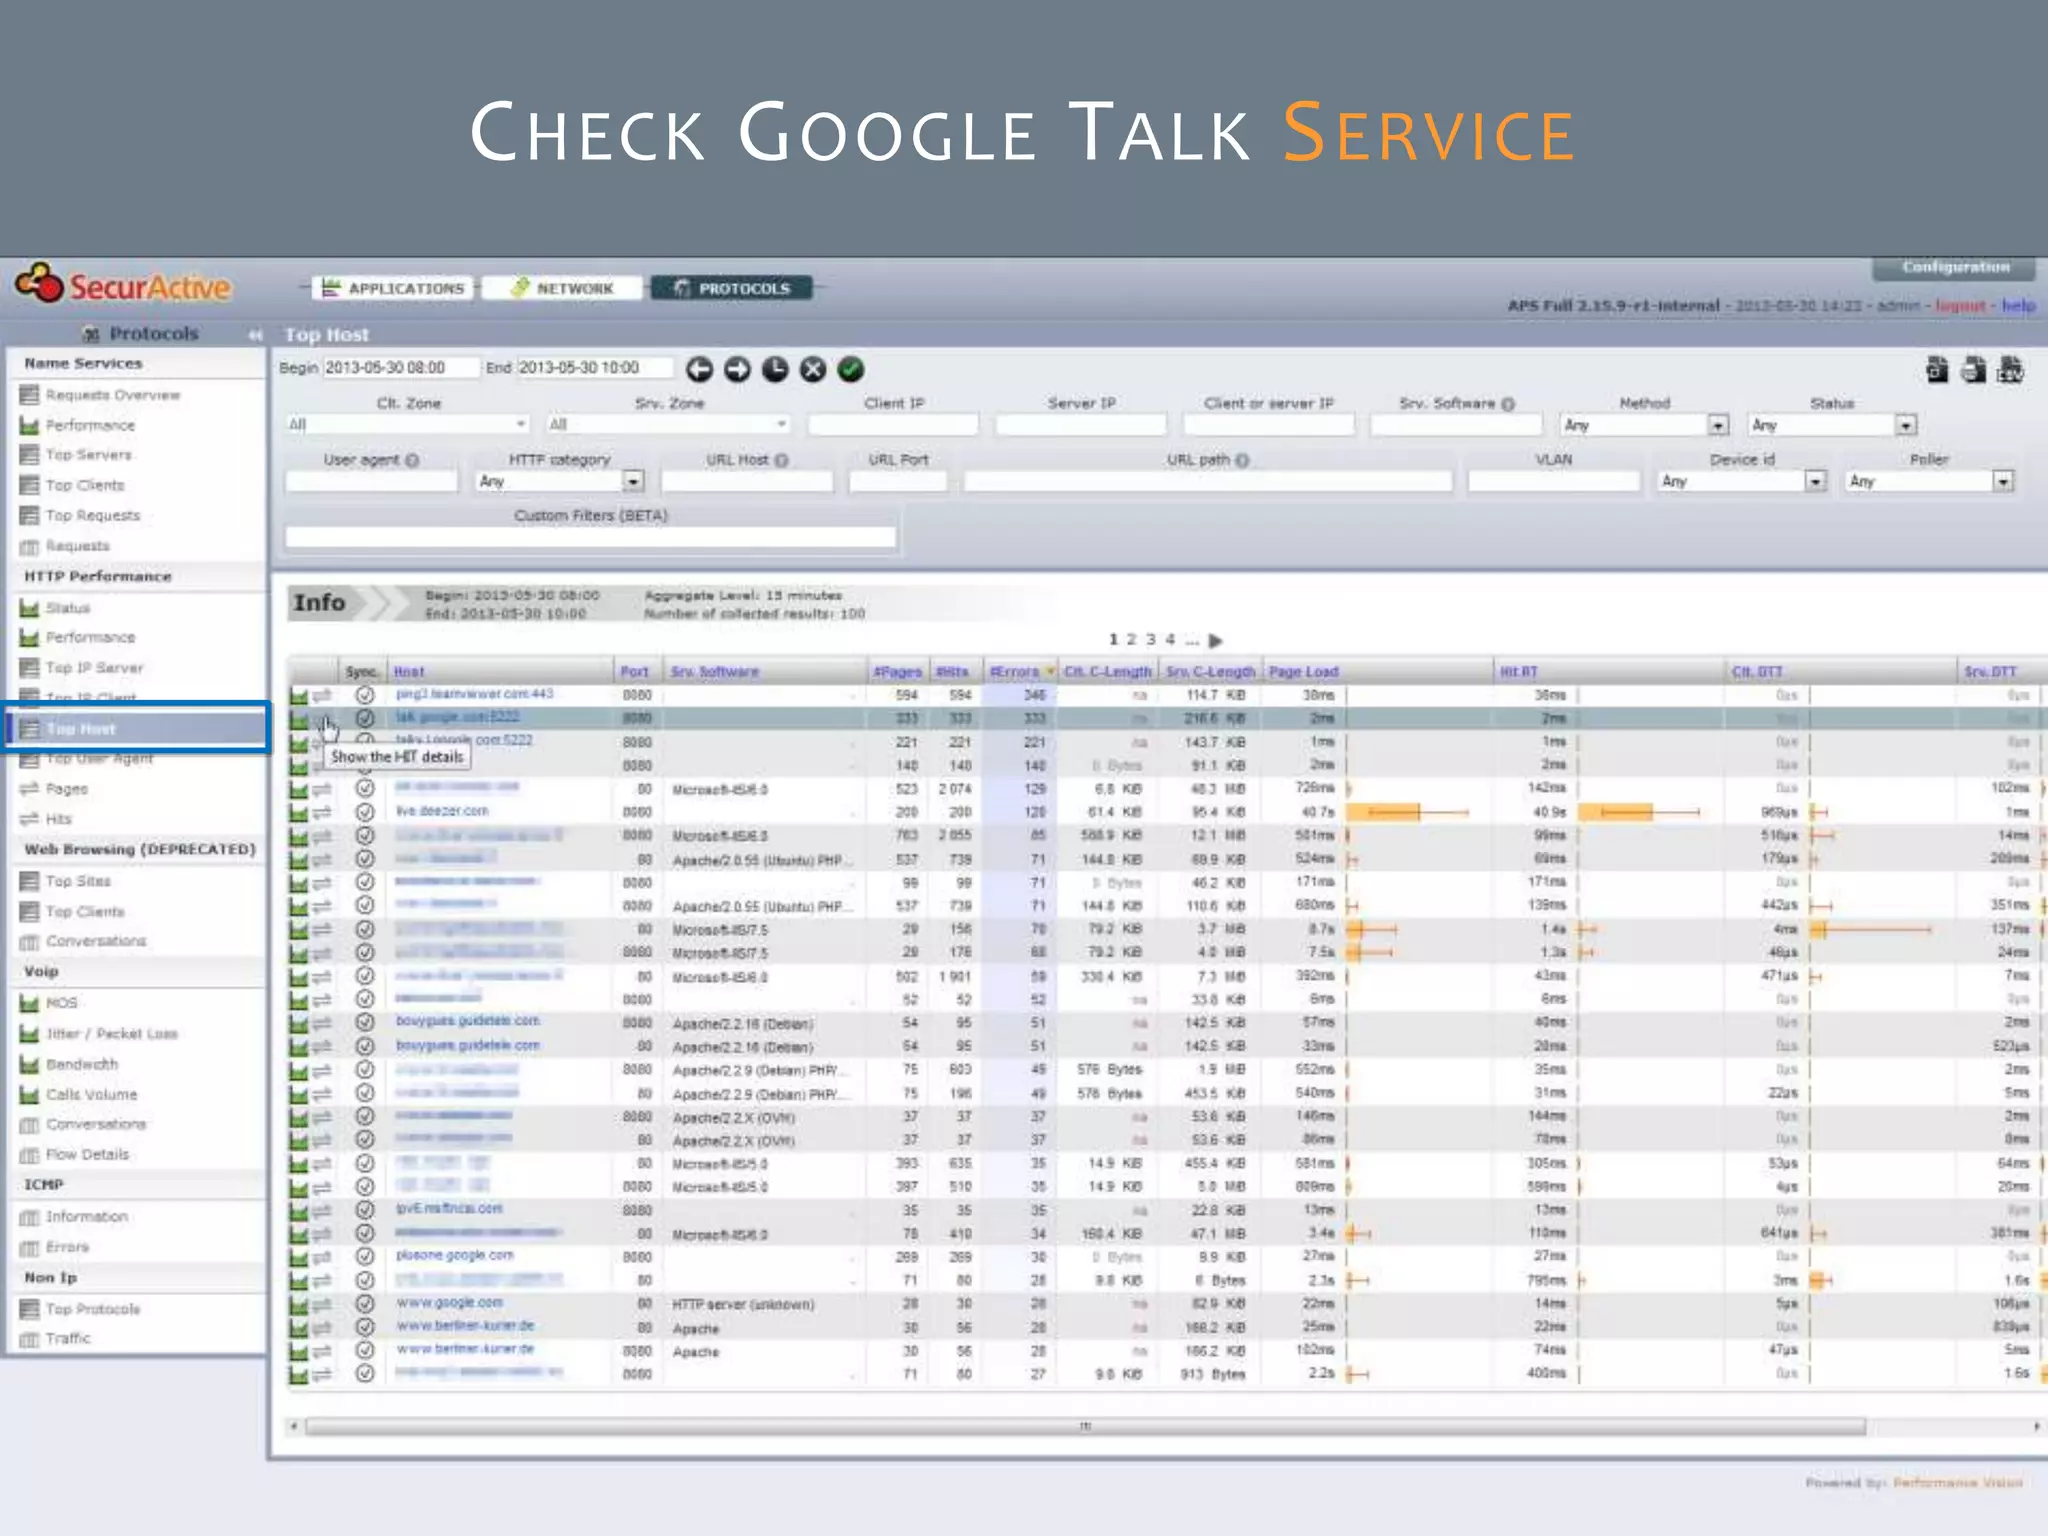Open the Device id dropdown
Image resolution: width=2048 pixels, height=1536 pixels.
pyautogui.click(x=1742, y=482)
